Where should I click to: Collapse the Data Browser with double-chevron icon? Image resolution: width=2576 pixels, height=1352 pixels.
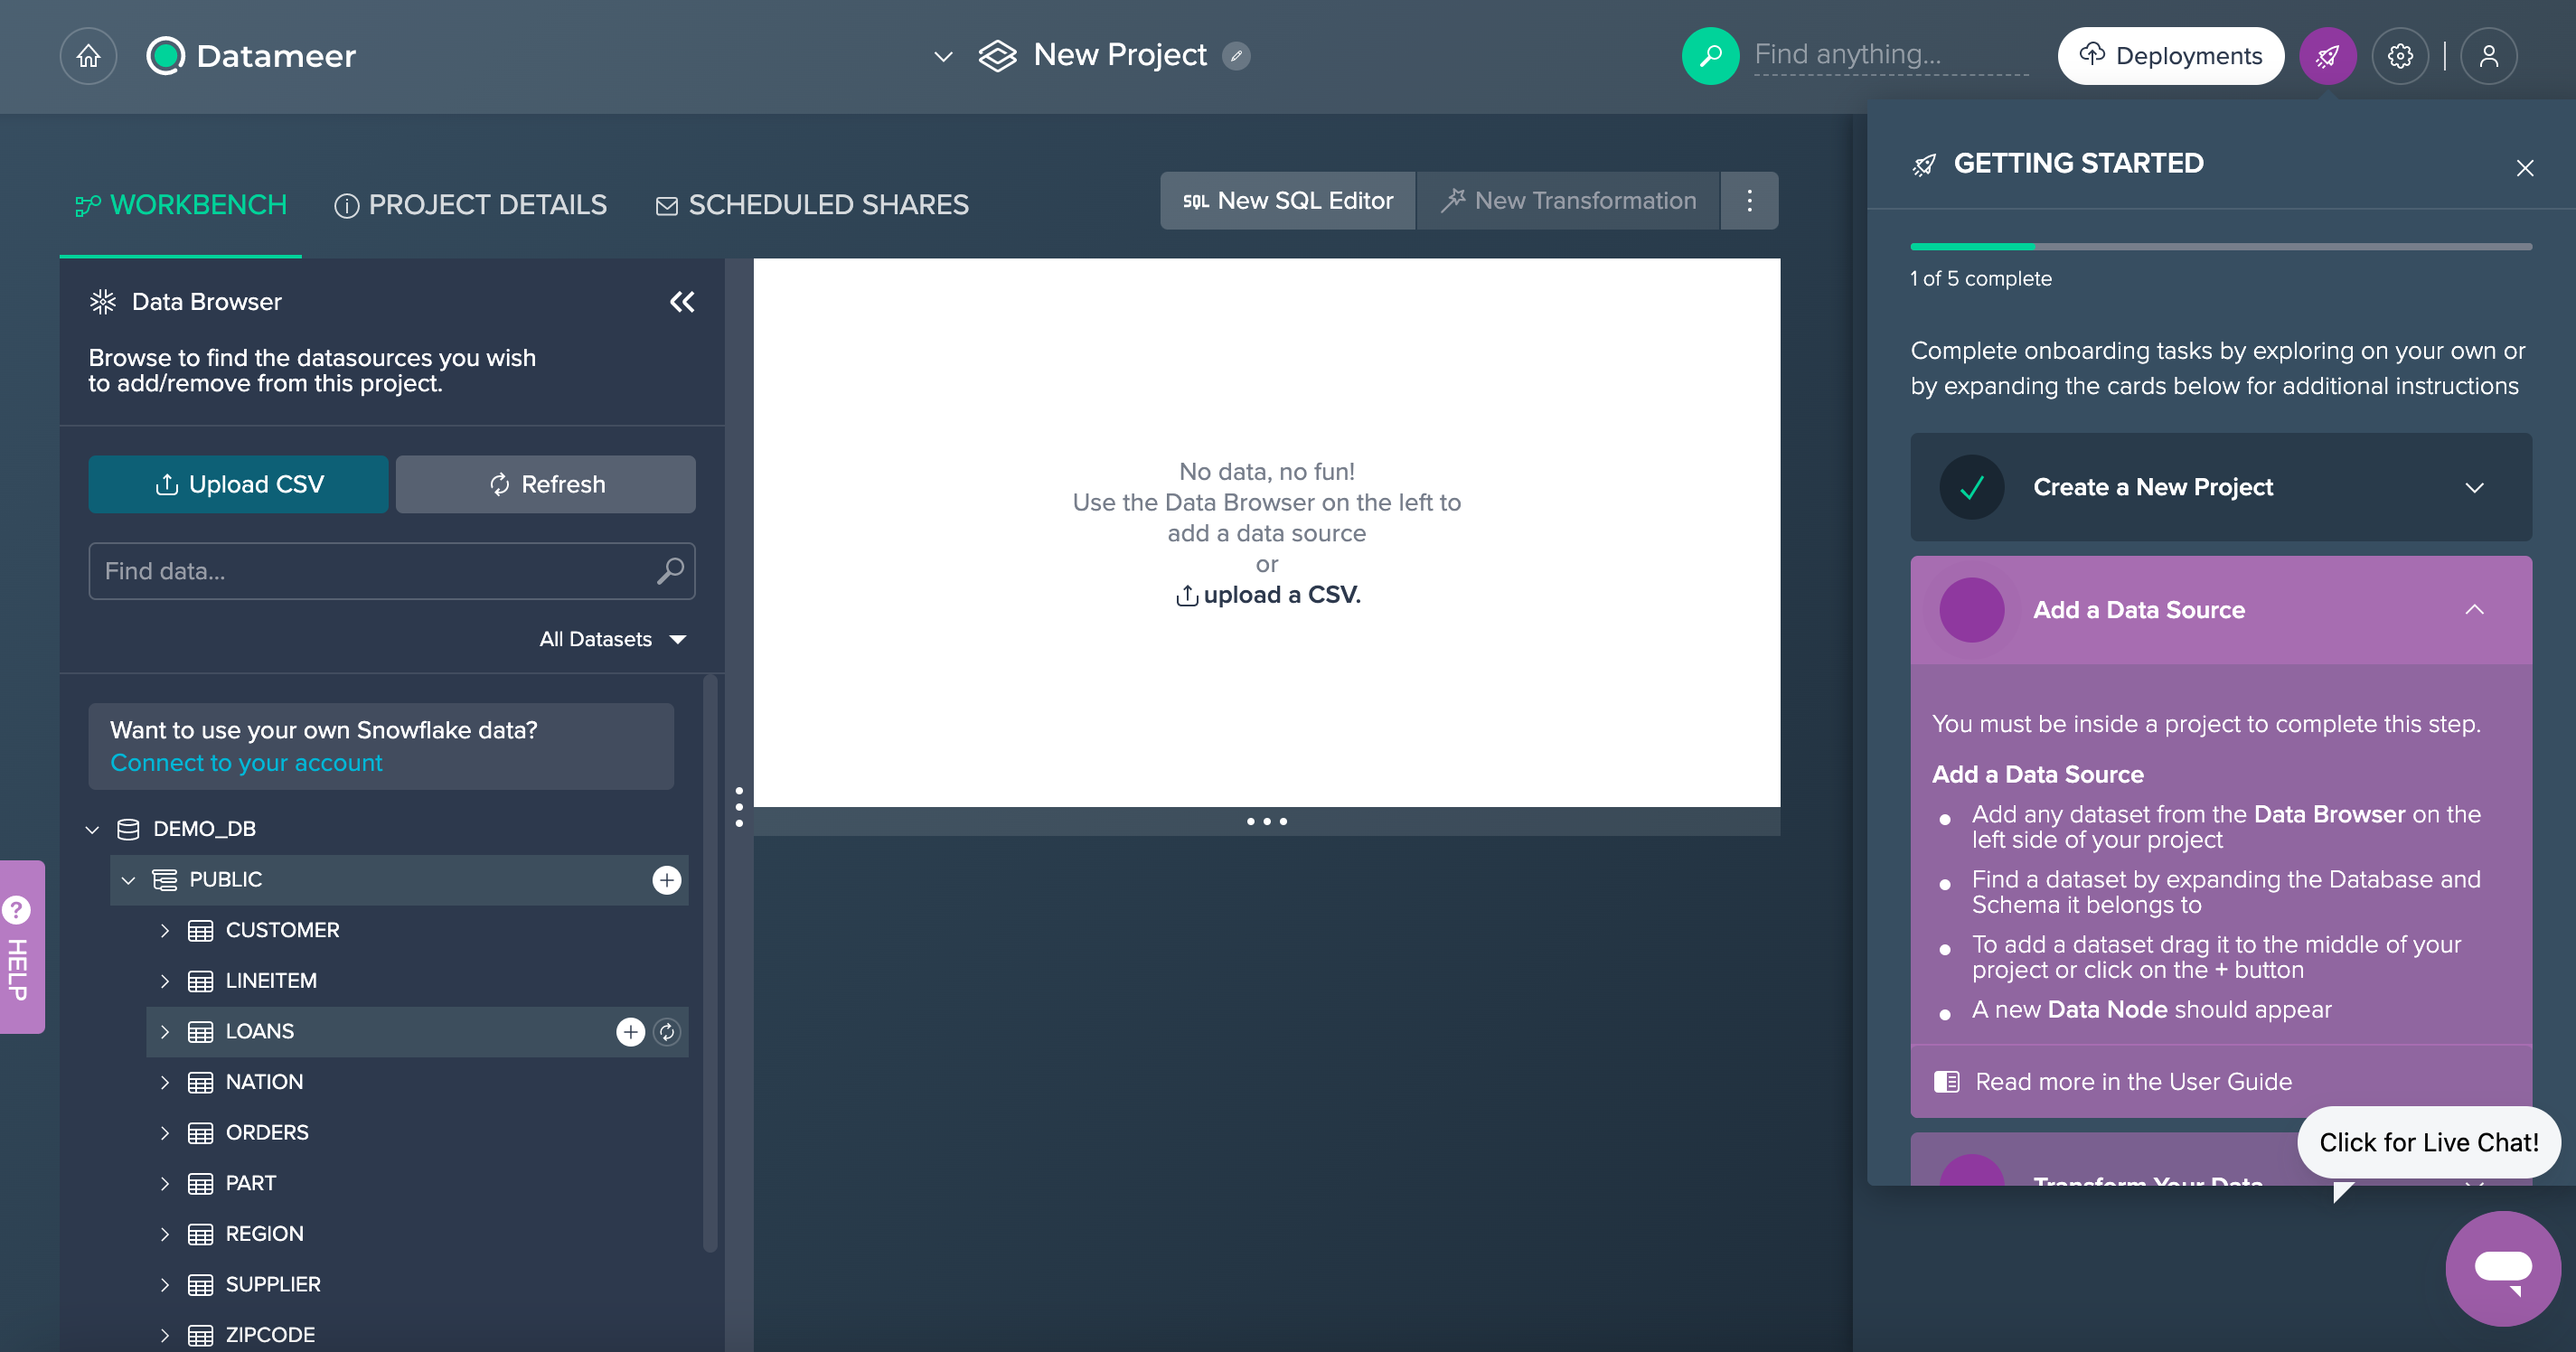click(x=682, y=302)
